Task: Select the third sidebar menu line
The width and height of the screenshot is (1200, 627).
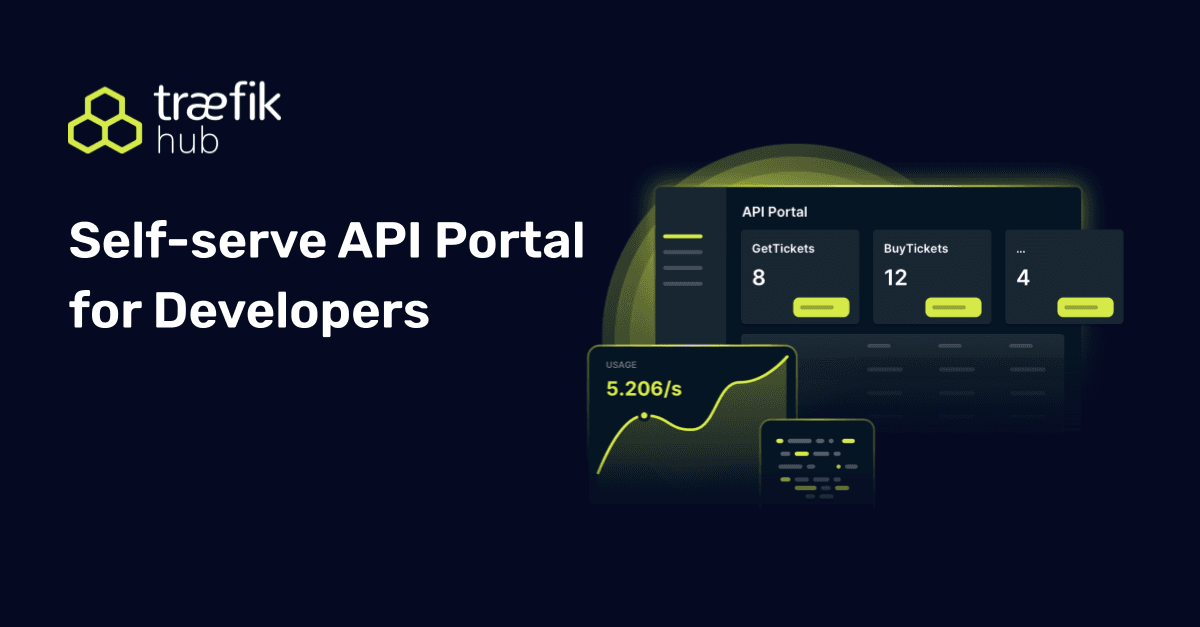Action: tap(682, 268)
